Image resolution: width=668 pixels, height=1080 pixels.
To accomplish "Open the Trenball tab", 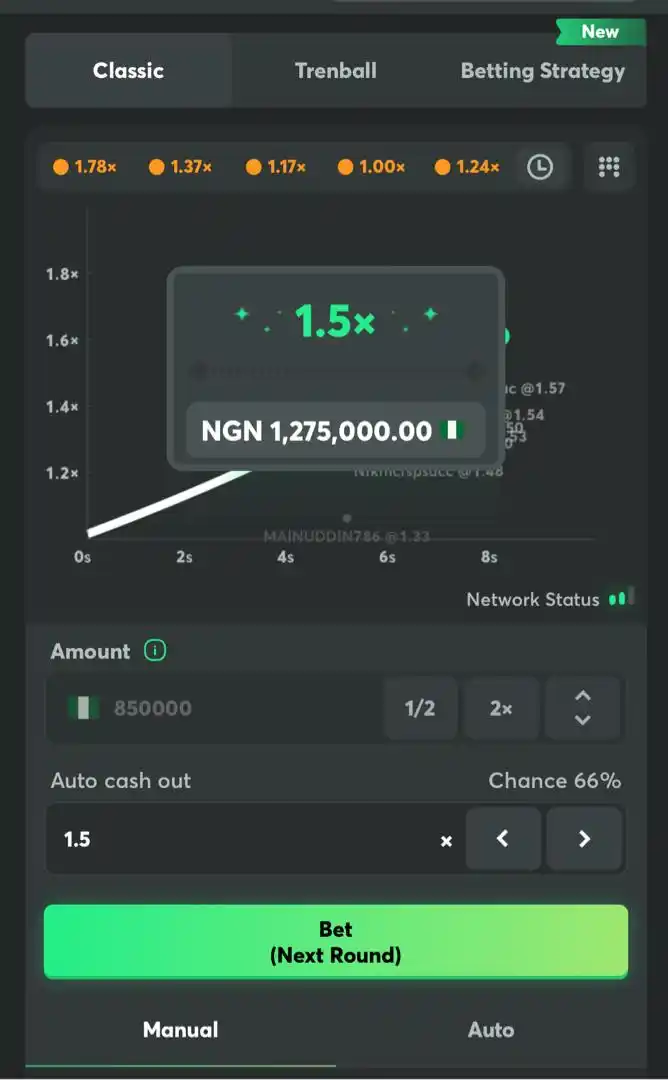I will point(335,70).
